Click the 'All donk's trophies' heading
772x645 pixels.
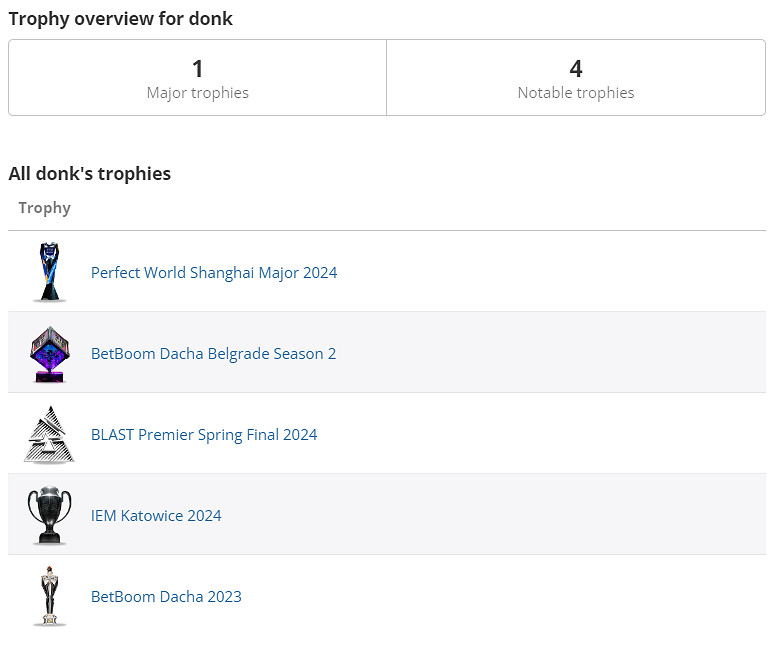pyautogui.click(x=90, y=173)
